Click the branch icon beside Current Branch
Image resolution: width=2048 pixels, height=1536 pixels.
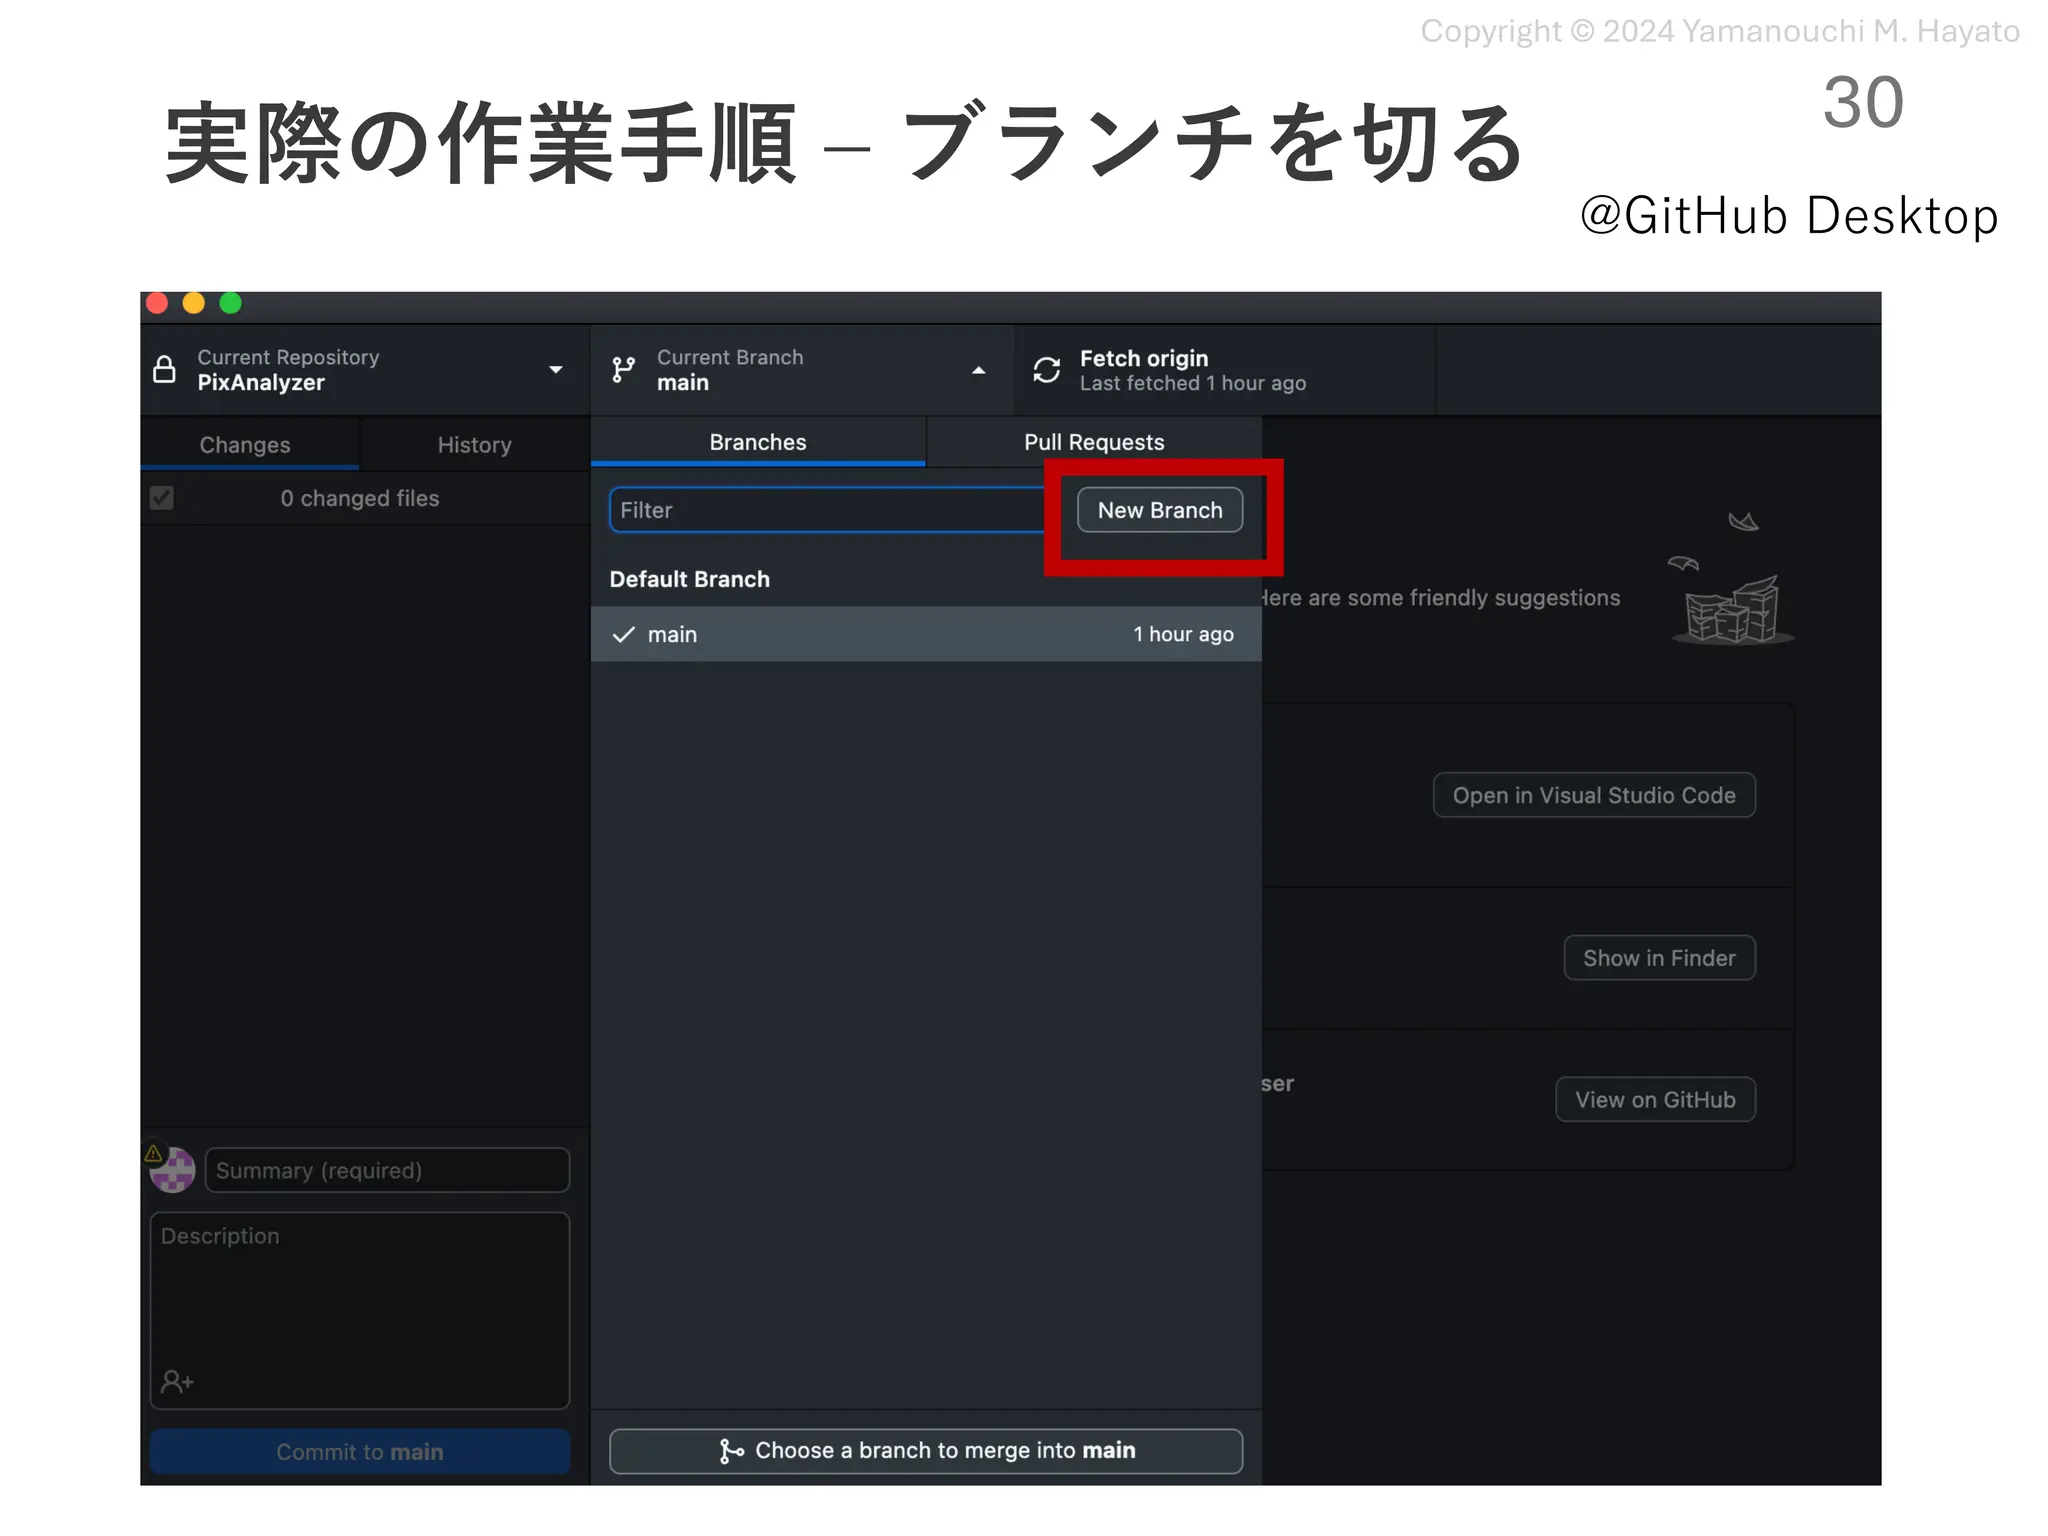click(624, 370)
